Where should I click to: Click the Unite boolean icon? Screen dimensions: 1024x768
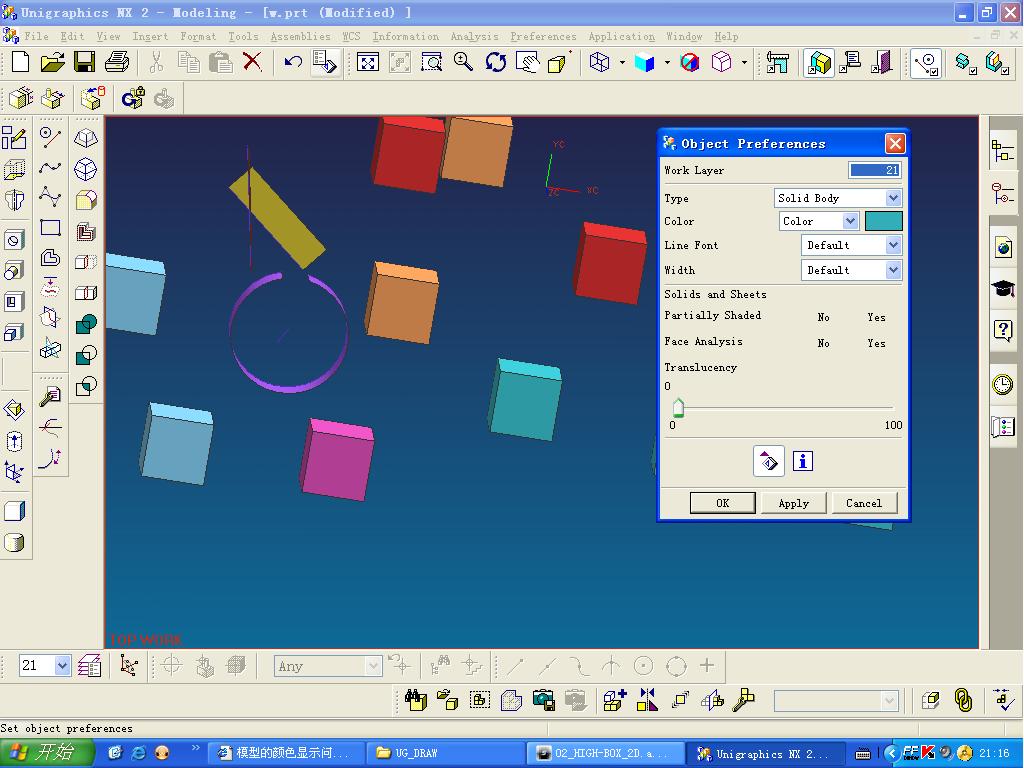click(x=86, y=323)
